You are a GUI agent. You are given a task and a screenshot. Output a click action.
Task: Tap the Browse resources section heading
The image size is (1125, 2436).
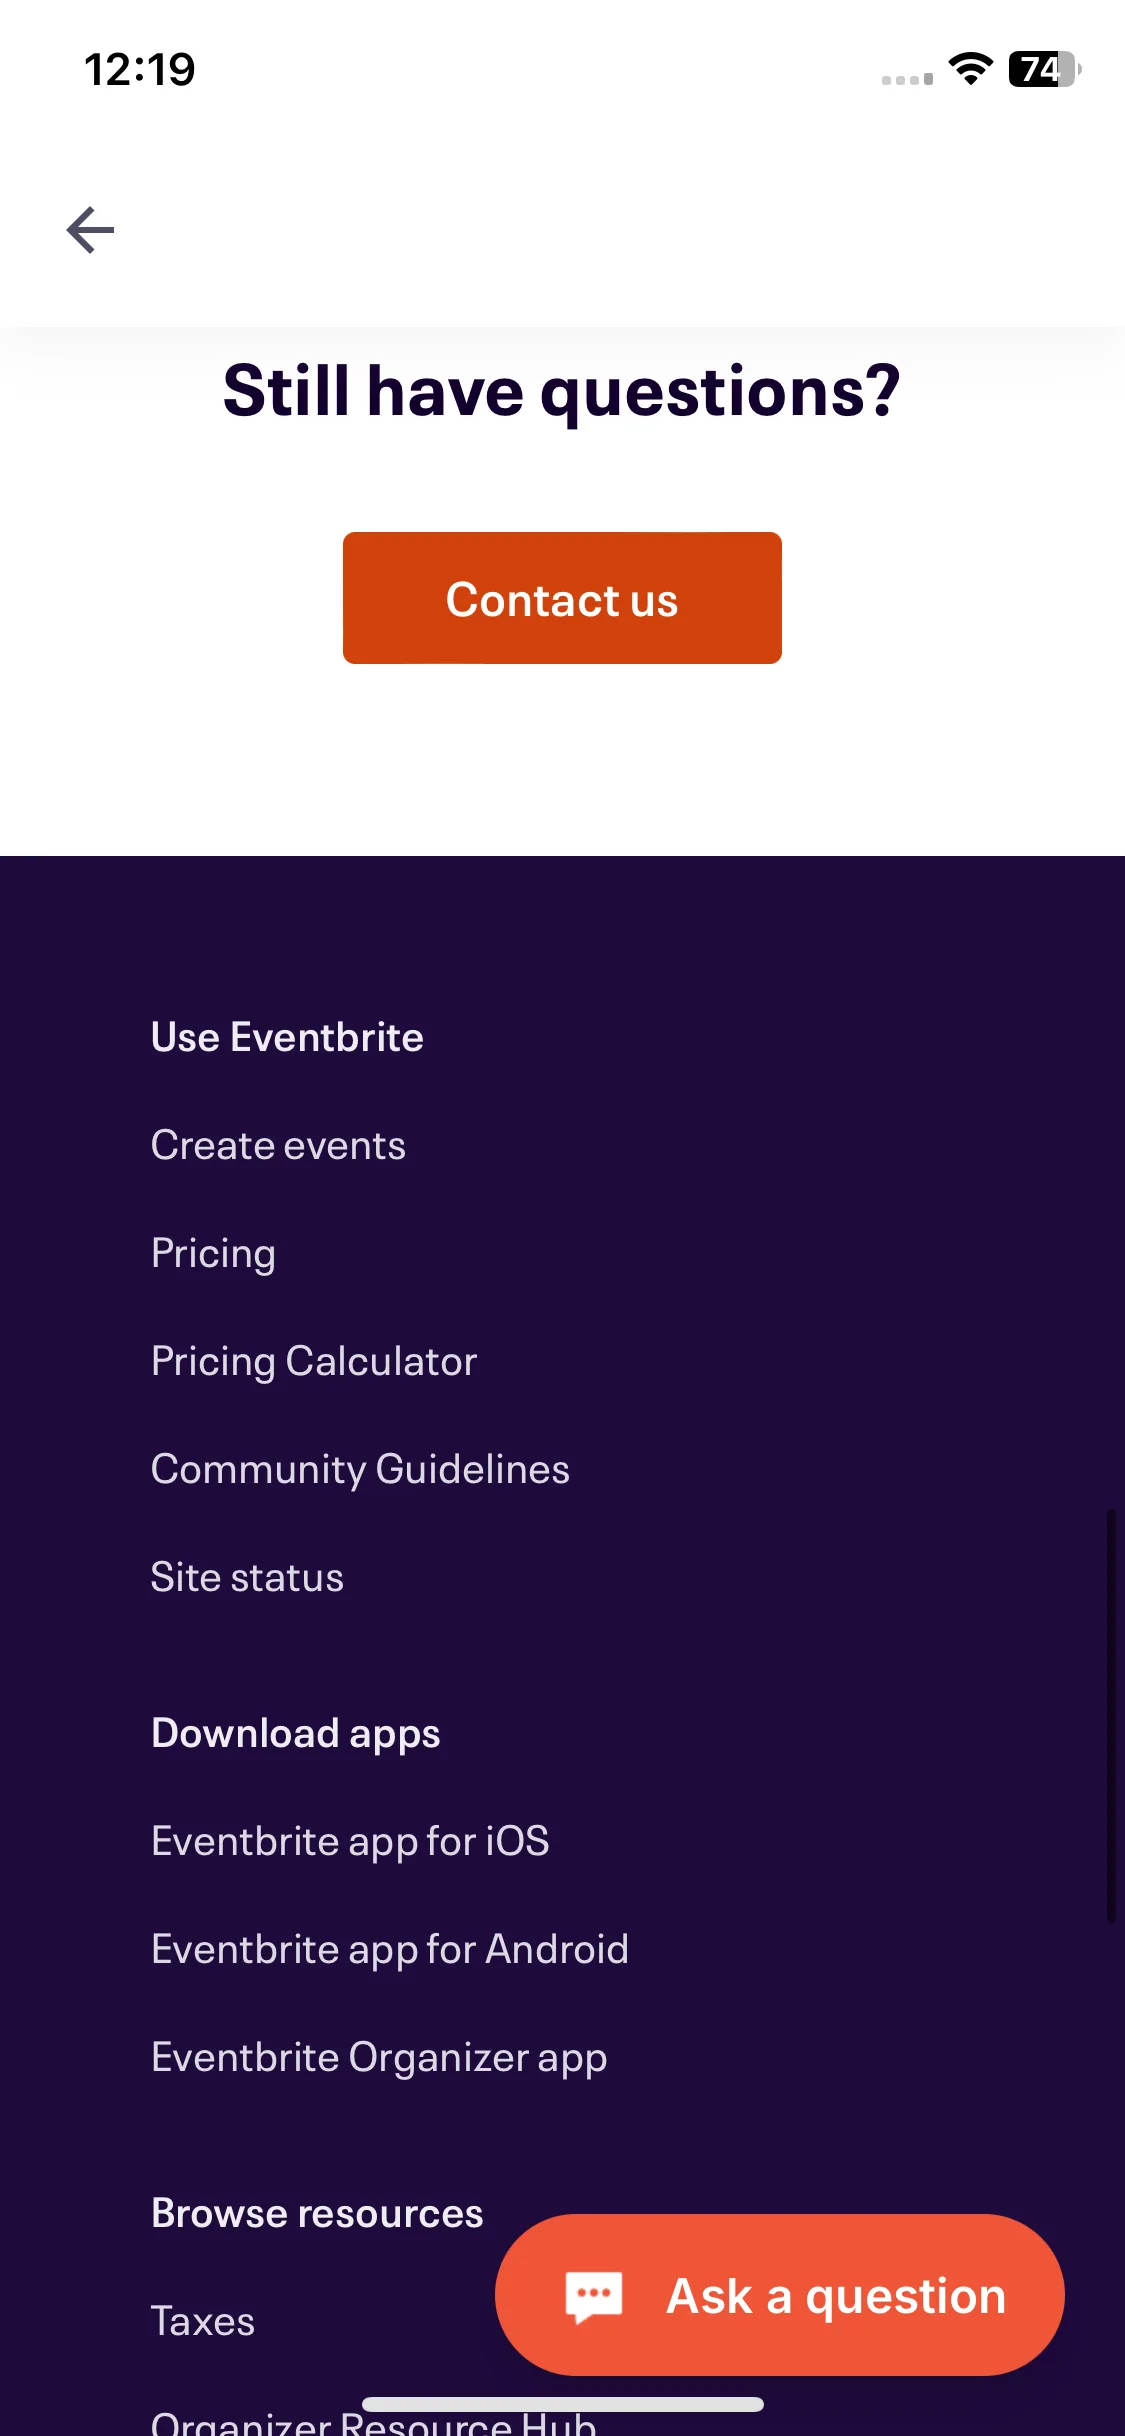click(317, 2213)
